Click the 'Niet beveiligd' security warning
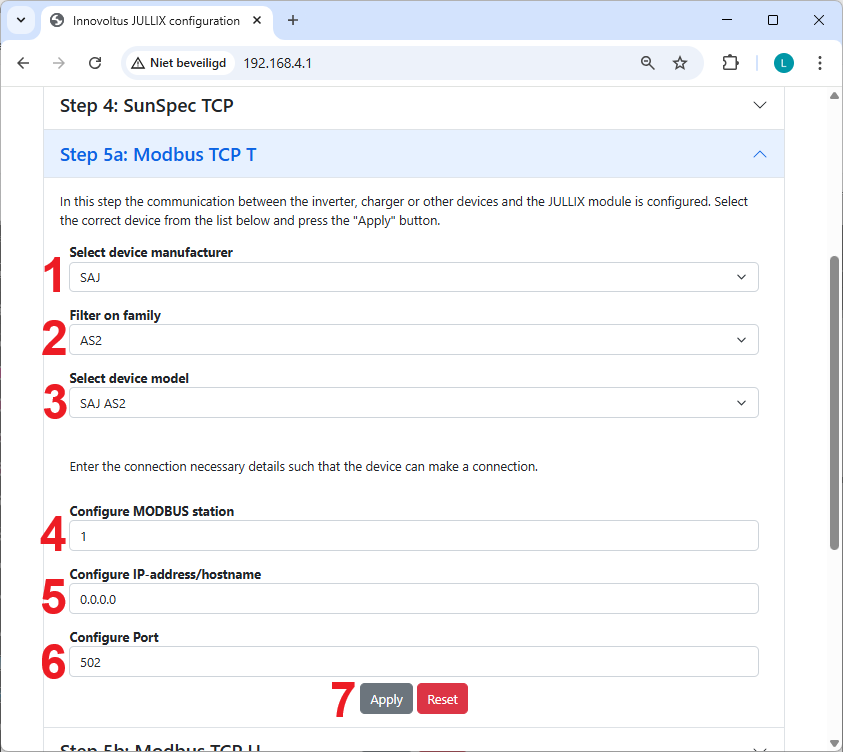 [x=179, y=63]
